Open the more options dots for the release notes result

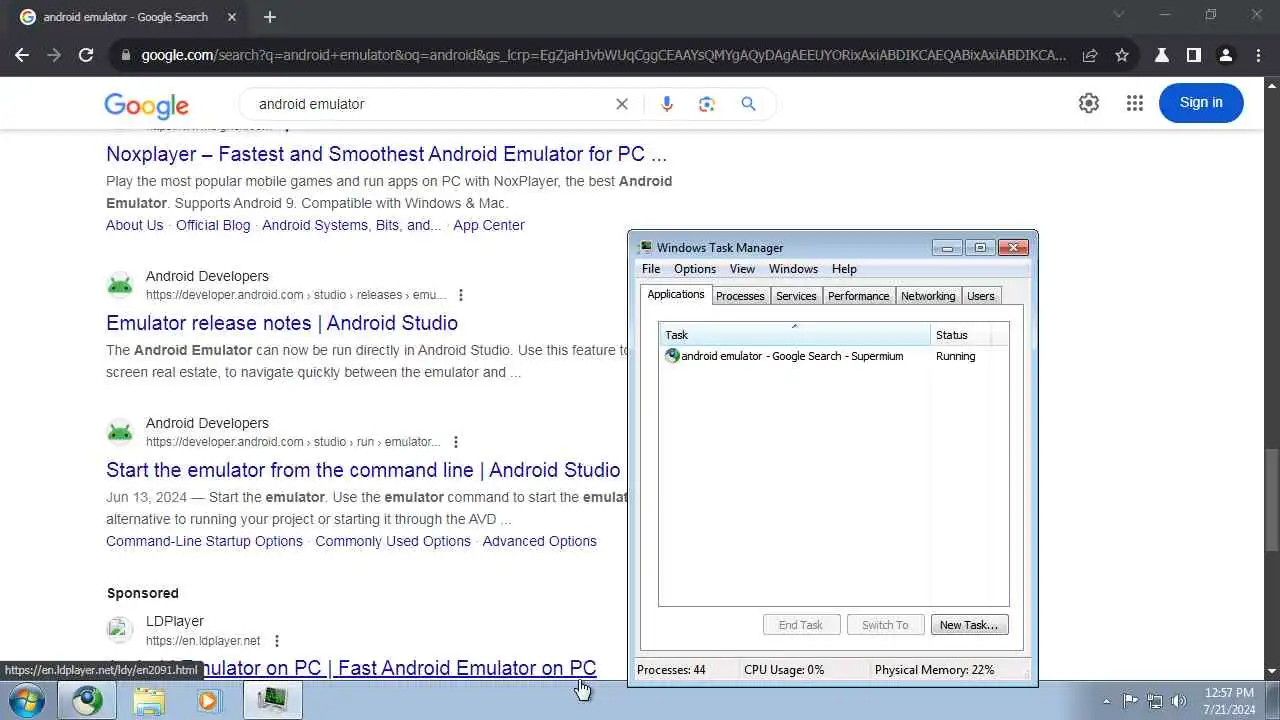pyautogui.click(x=461, y=295)
